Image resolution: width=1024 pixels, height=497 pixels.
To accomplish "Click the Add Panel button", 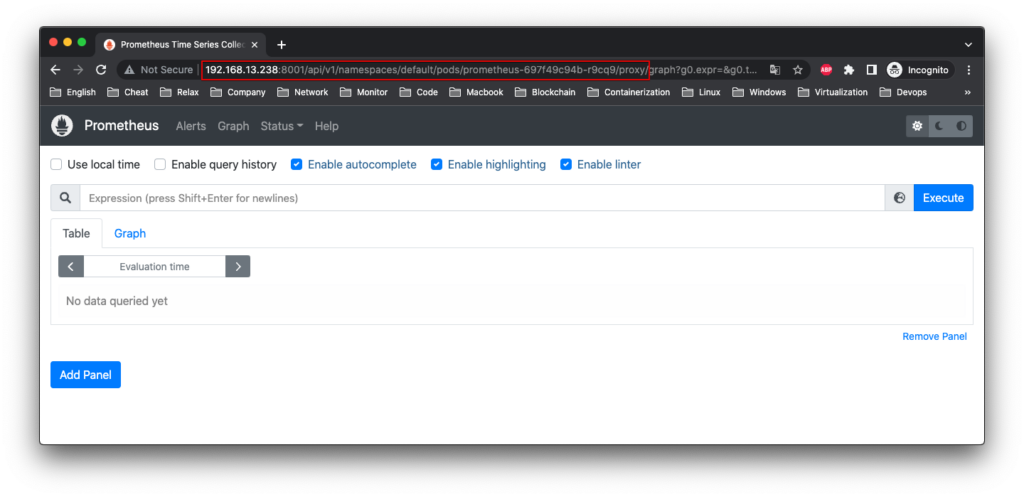I will [86, 375].
